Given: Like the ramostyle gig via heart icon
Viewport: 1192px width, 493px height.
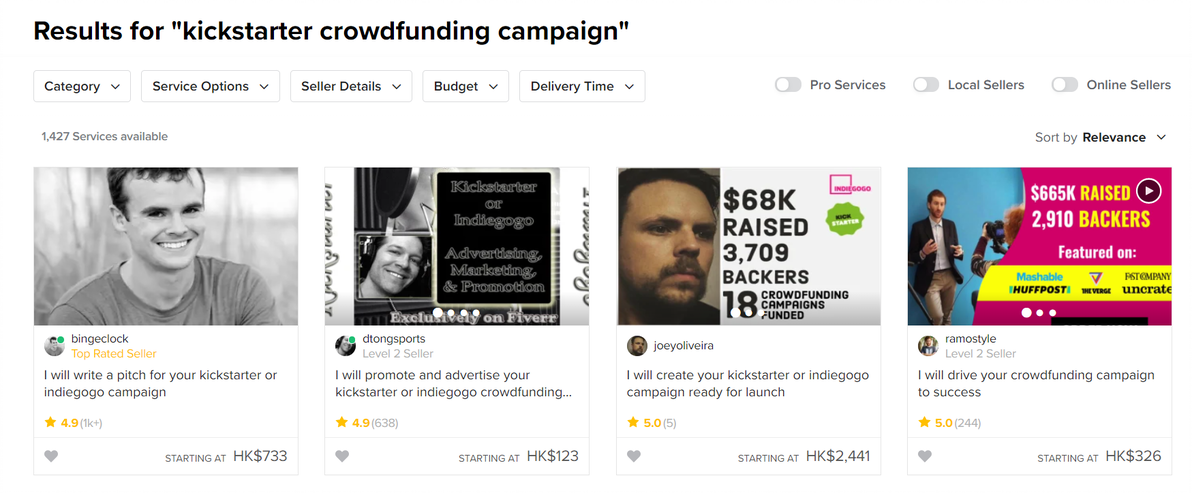Looking at the screenshot, I should click(924, 456).
